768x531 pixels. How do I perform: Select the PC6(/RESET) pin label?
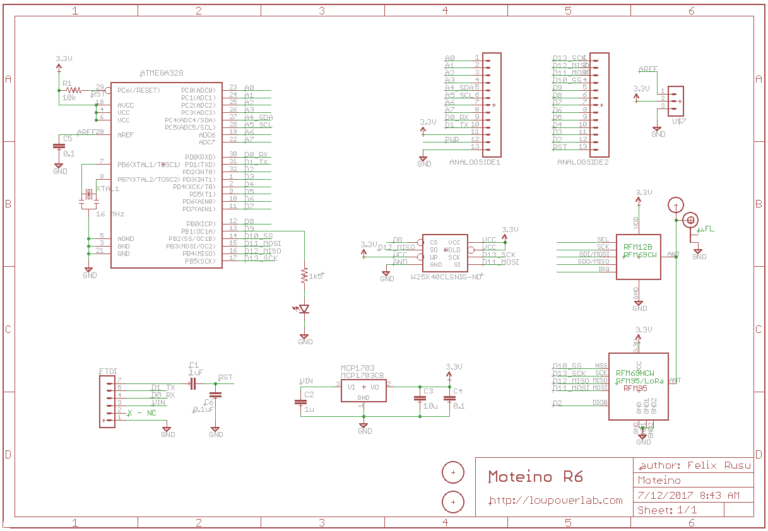click(x=139, y=91)
